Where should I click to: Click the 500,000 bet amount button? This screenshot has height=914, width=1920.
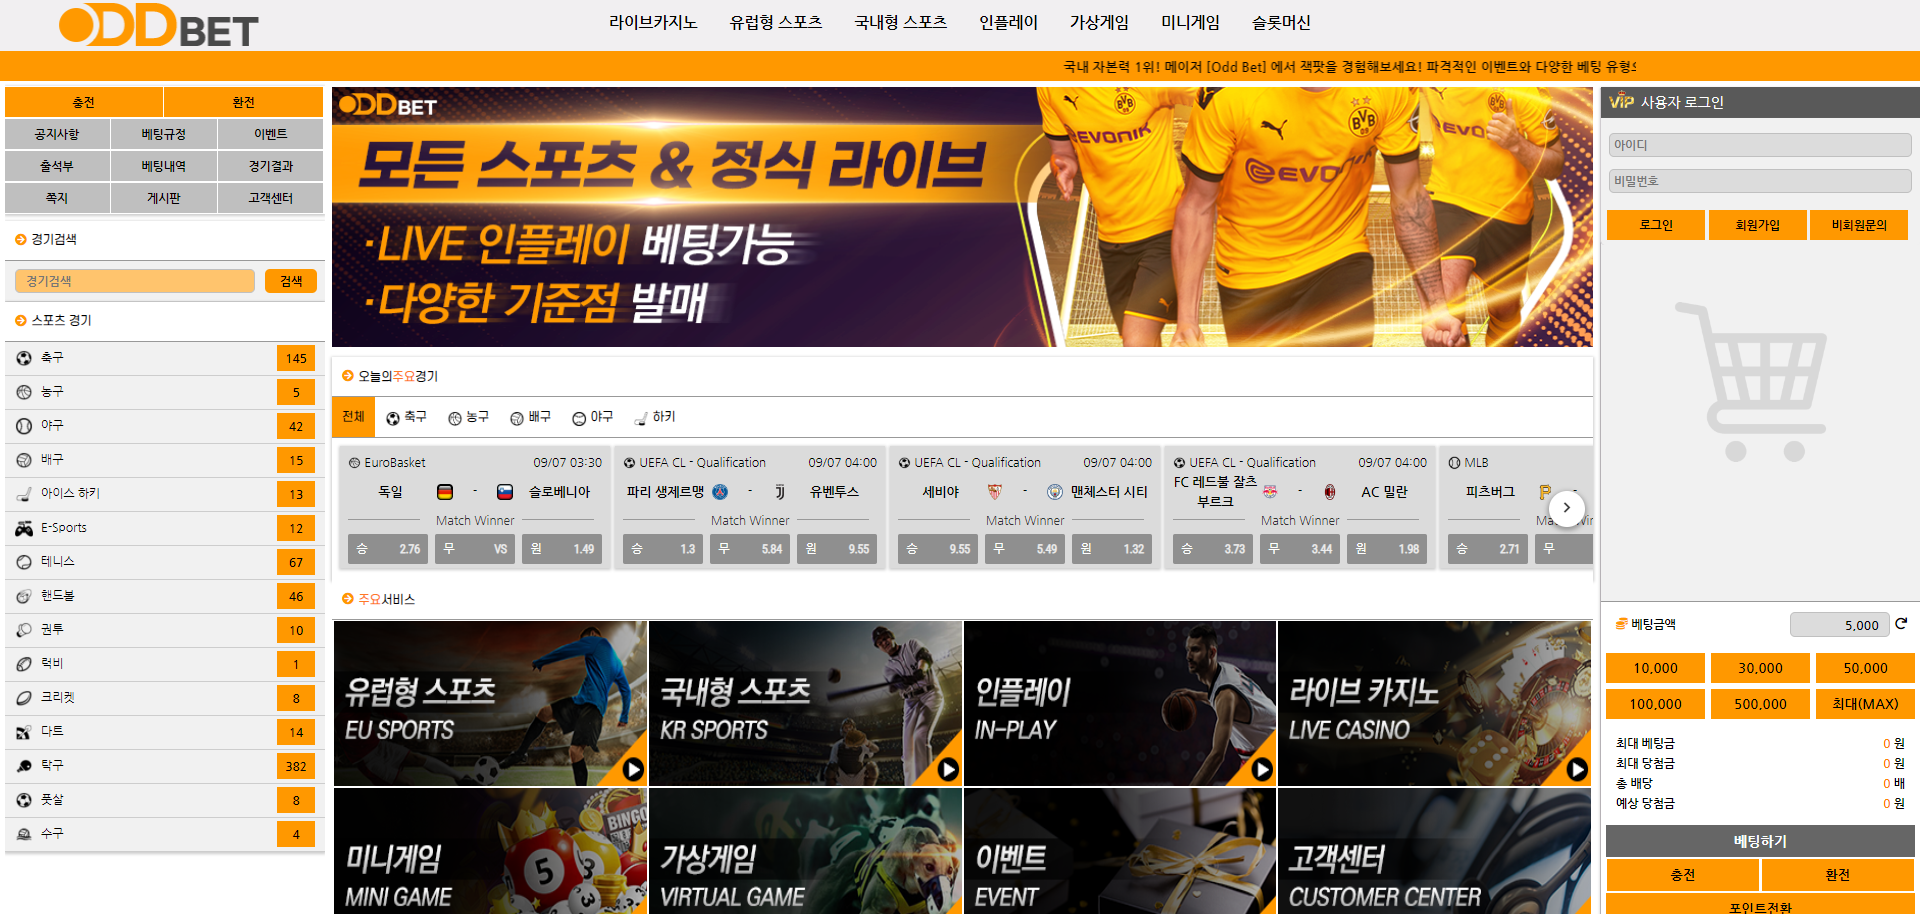[x=1760, y=704]
